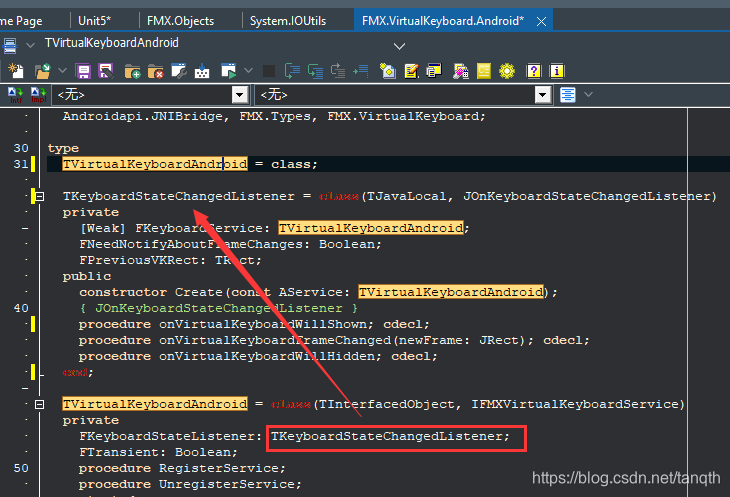Click the Run to Cursor icon
This screenshot has height=497, width=730.
coord(361,71)
